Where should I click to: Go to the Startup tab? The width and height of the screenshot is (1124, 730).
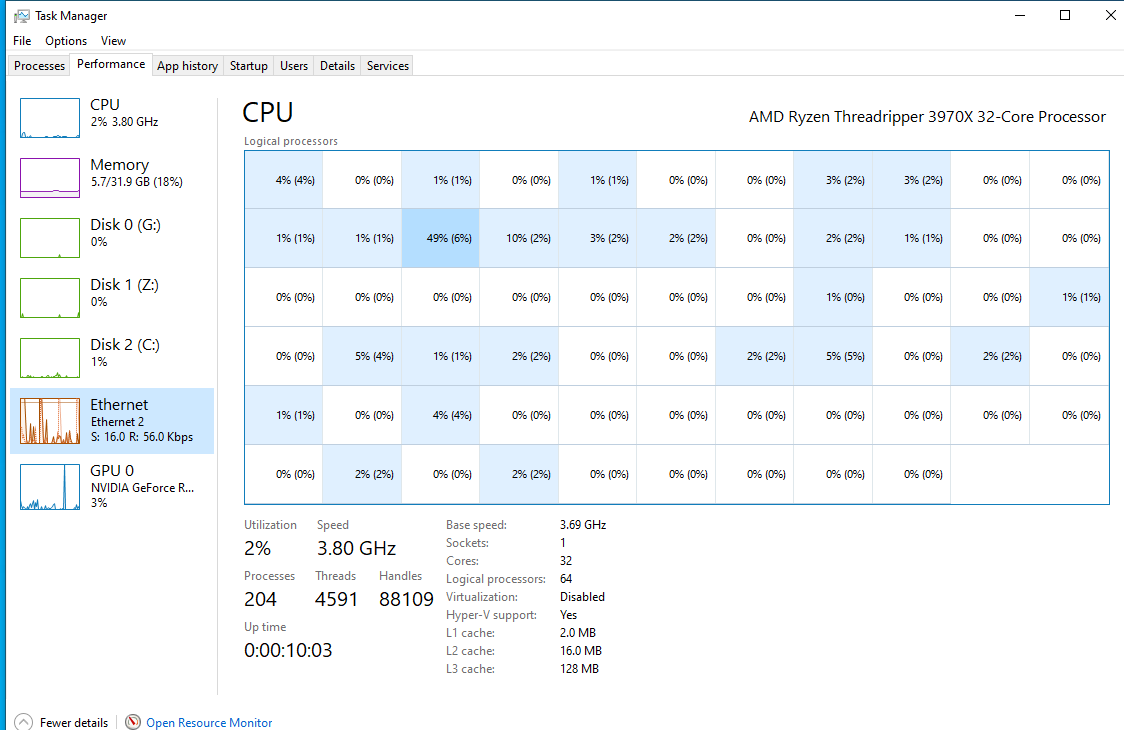[248, 66]
